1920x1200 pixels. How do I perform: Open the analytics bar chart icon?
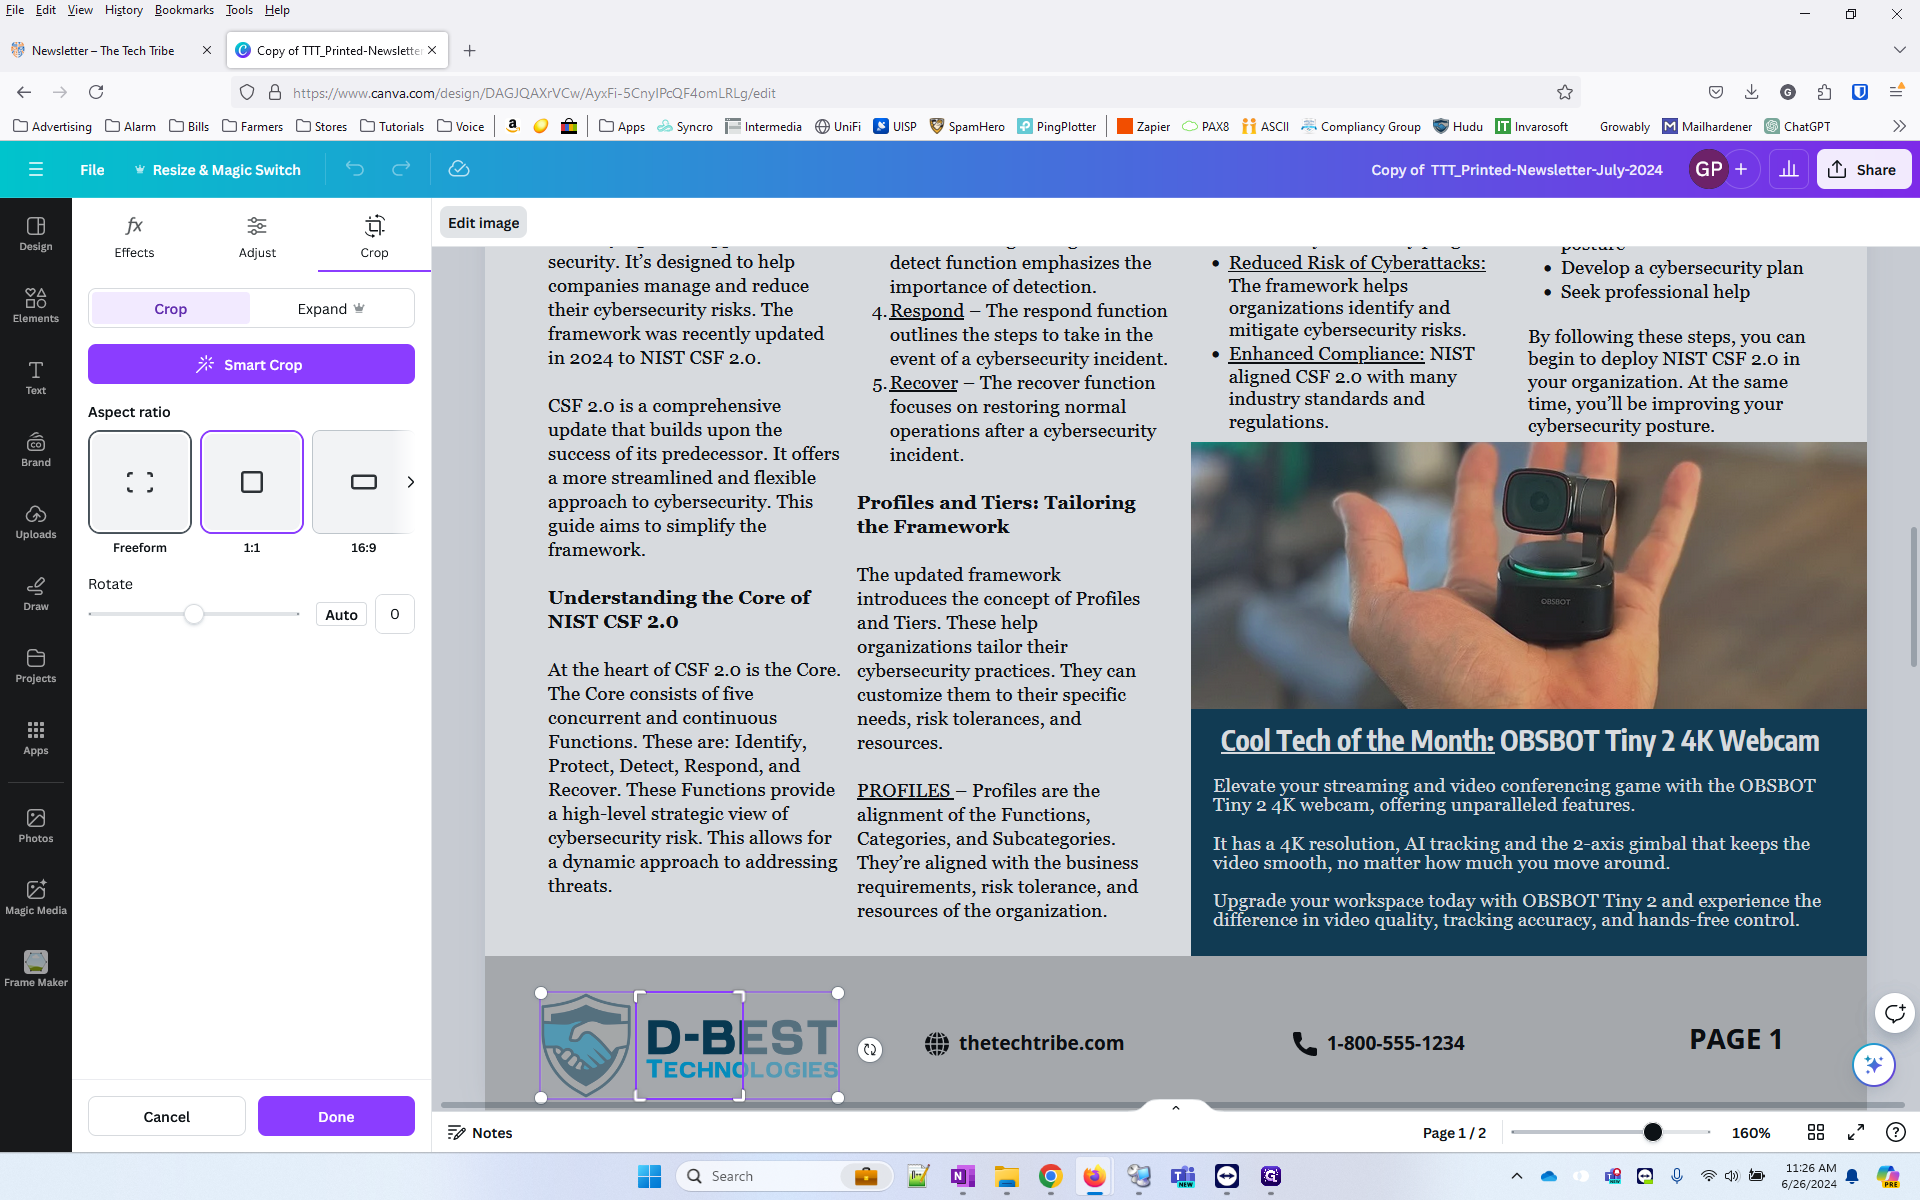click(1788, 169)
